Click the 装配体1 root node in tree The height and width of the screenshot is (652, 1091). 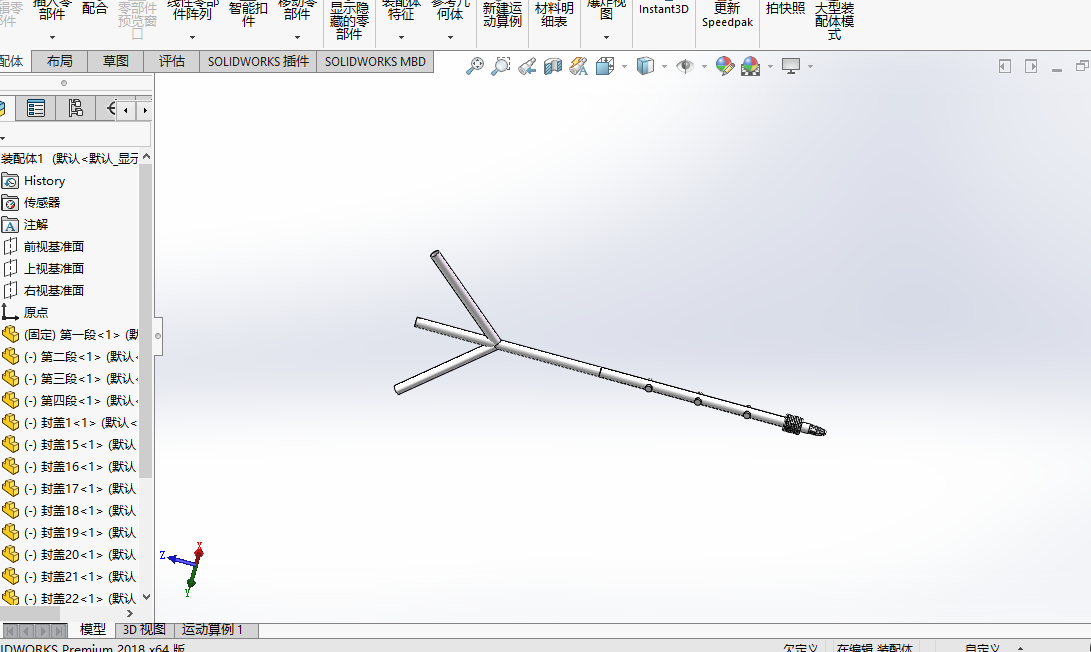tap(70, 159)
